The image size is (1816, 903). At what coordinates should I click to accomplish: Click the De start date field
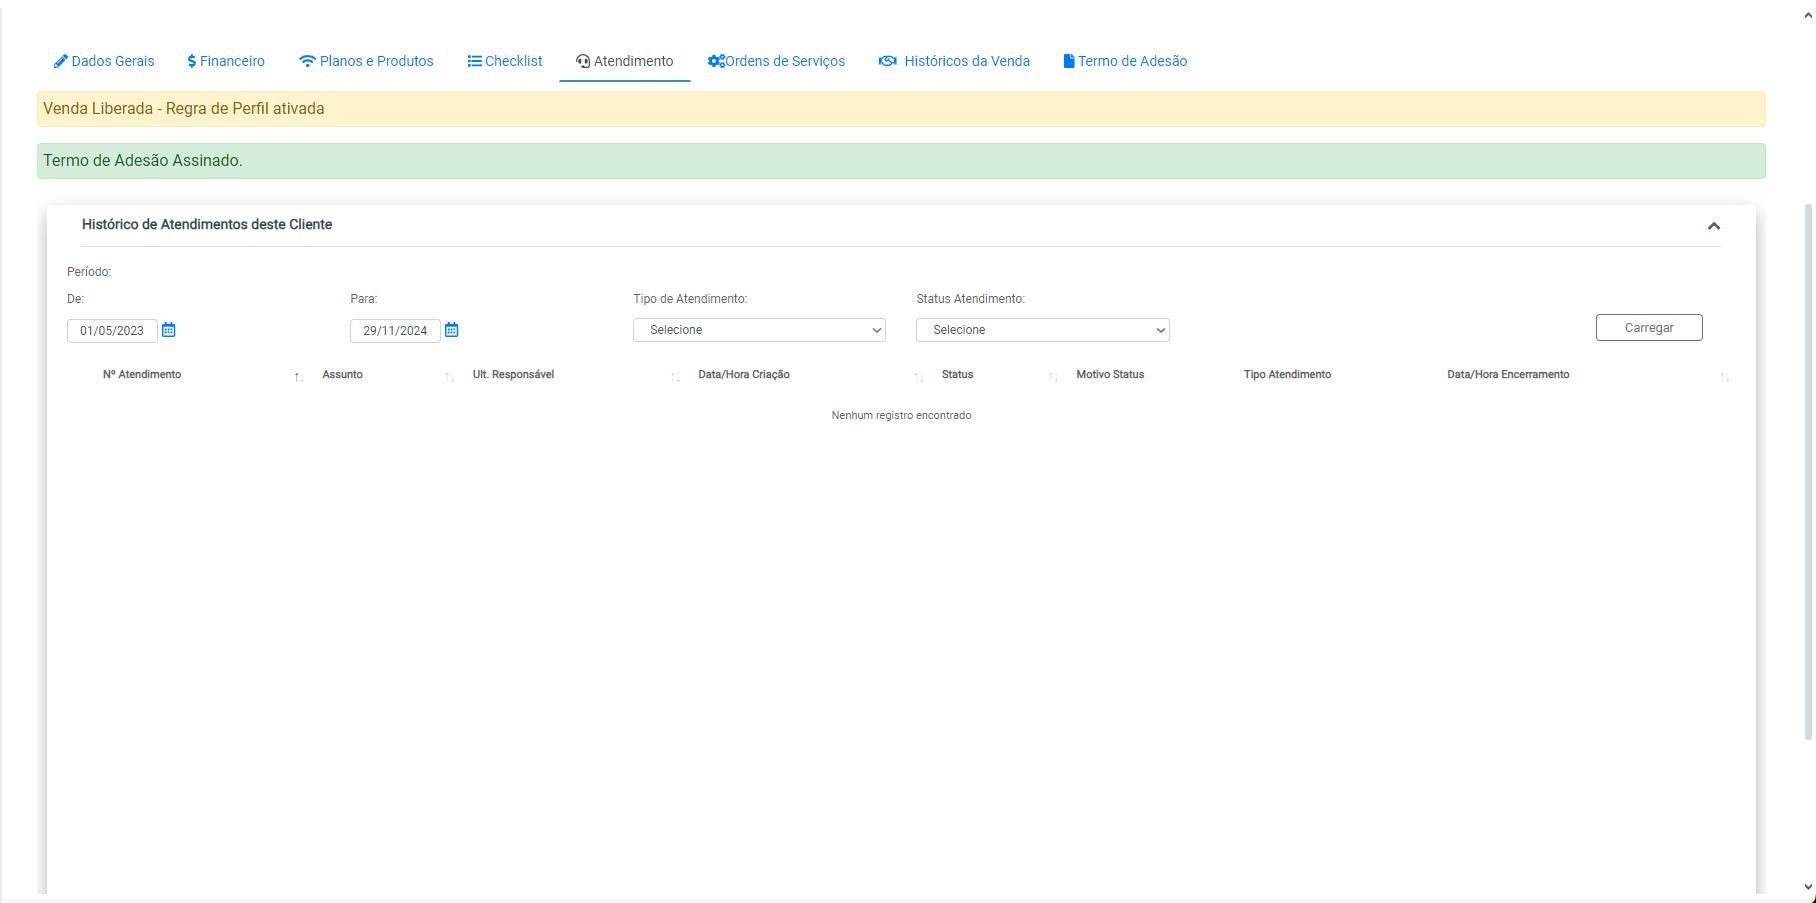pos(112,331)
